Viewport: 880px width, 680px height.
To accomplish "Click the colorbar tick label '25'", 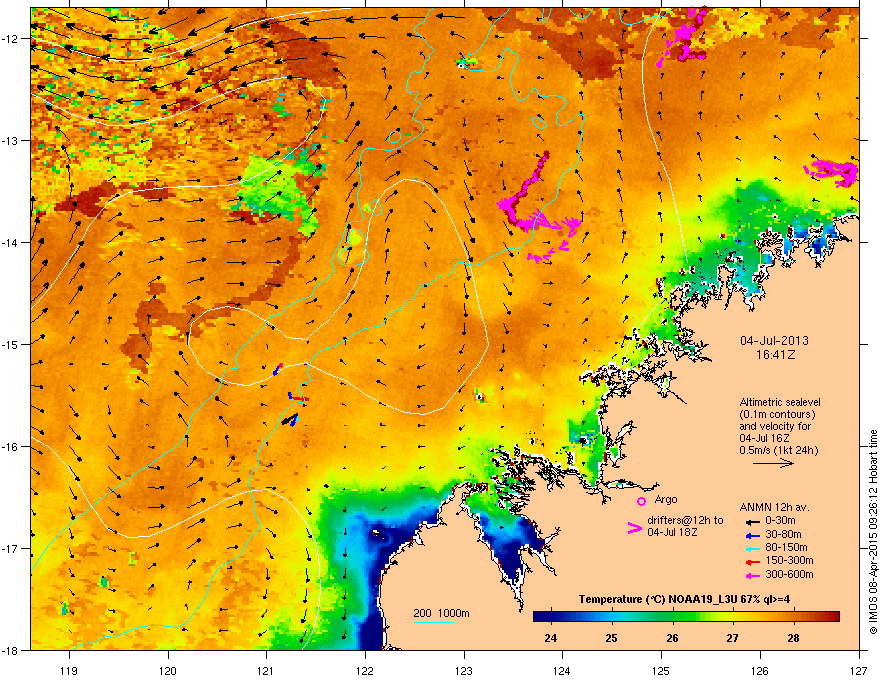I will [611, 638].
